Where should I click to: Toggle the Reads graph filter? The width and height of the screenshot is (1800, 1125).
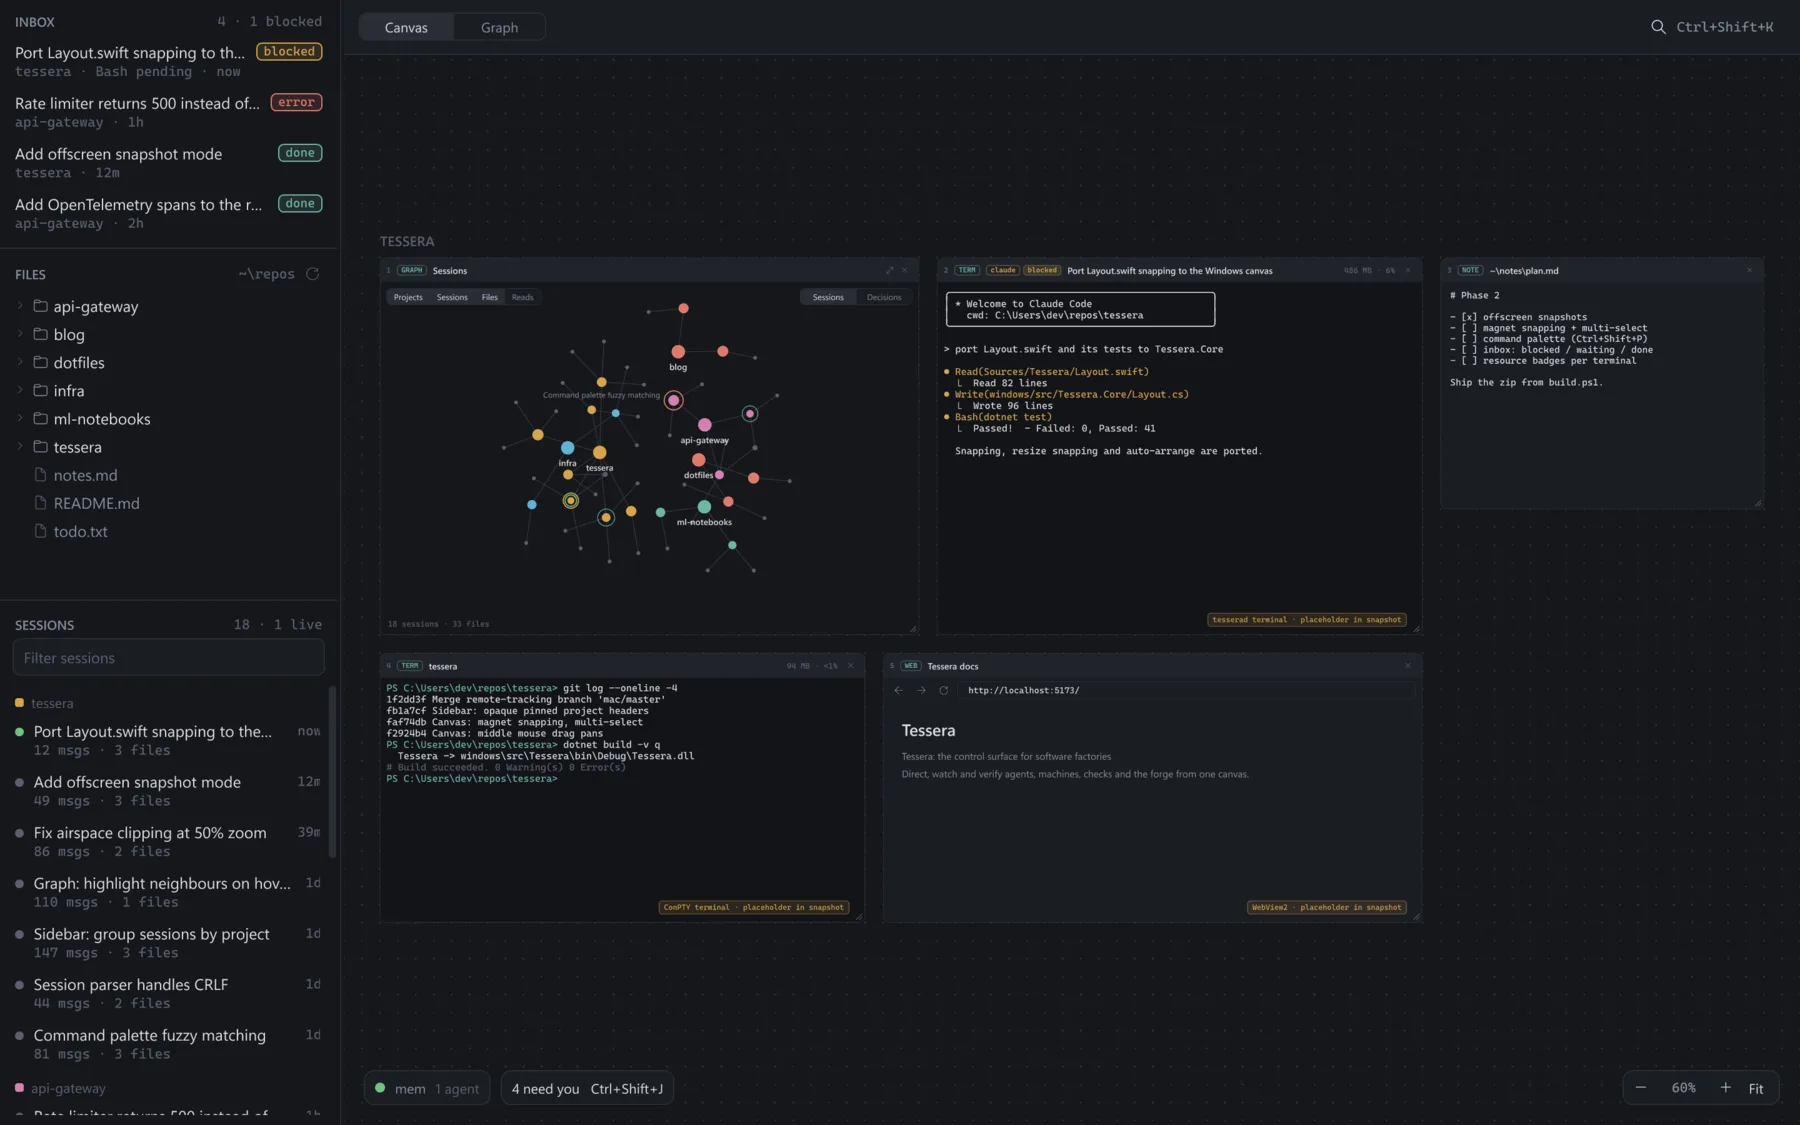tap(523, 297)
